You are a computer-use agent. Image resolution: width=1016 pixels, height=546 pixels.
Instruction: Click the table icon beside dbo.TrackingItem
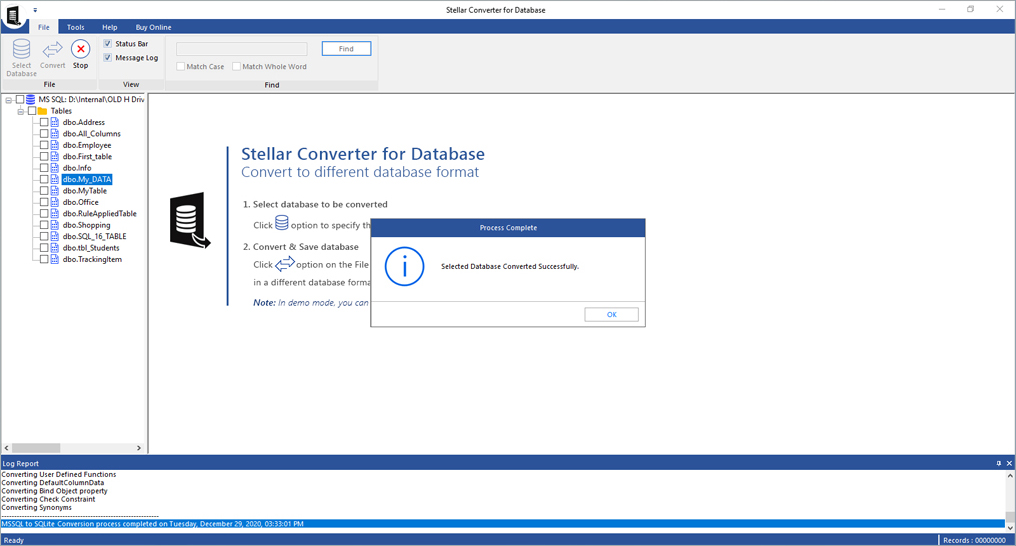point(55,259)
